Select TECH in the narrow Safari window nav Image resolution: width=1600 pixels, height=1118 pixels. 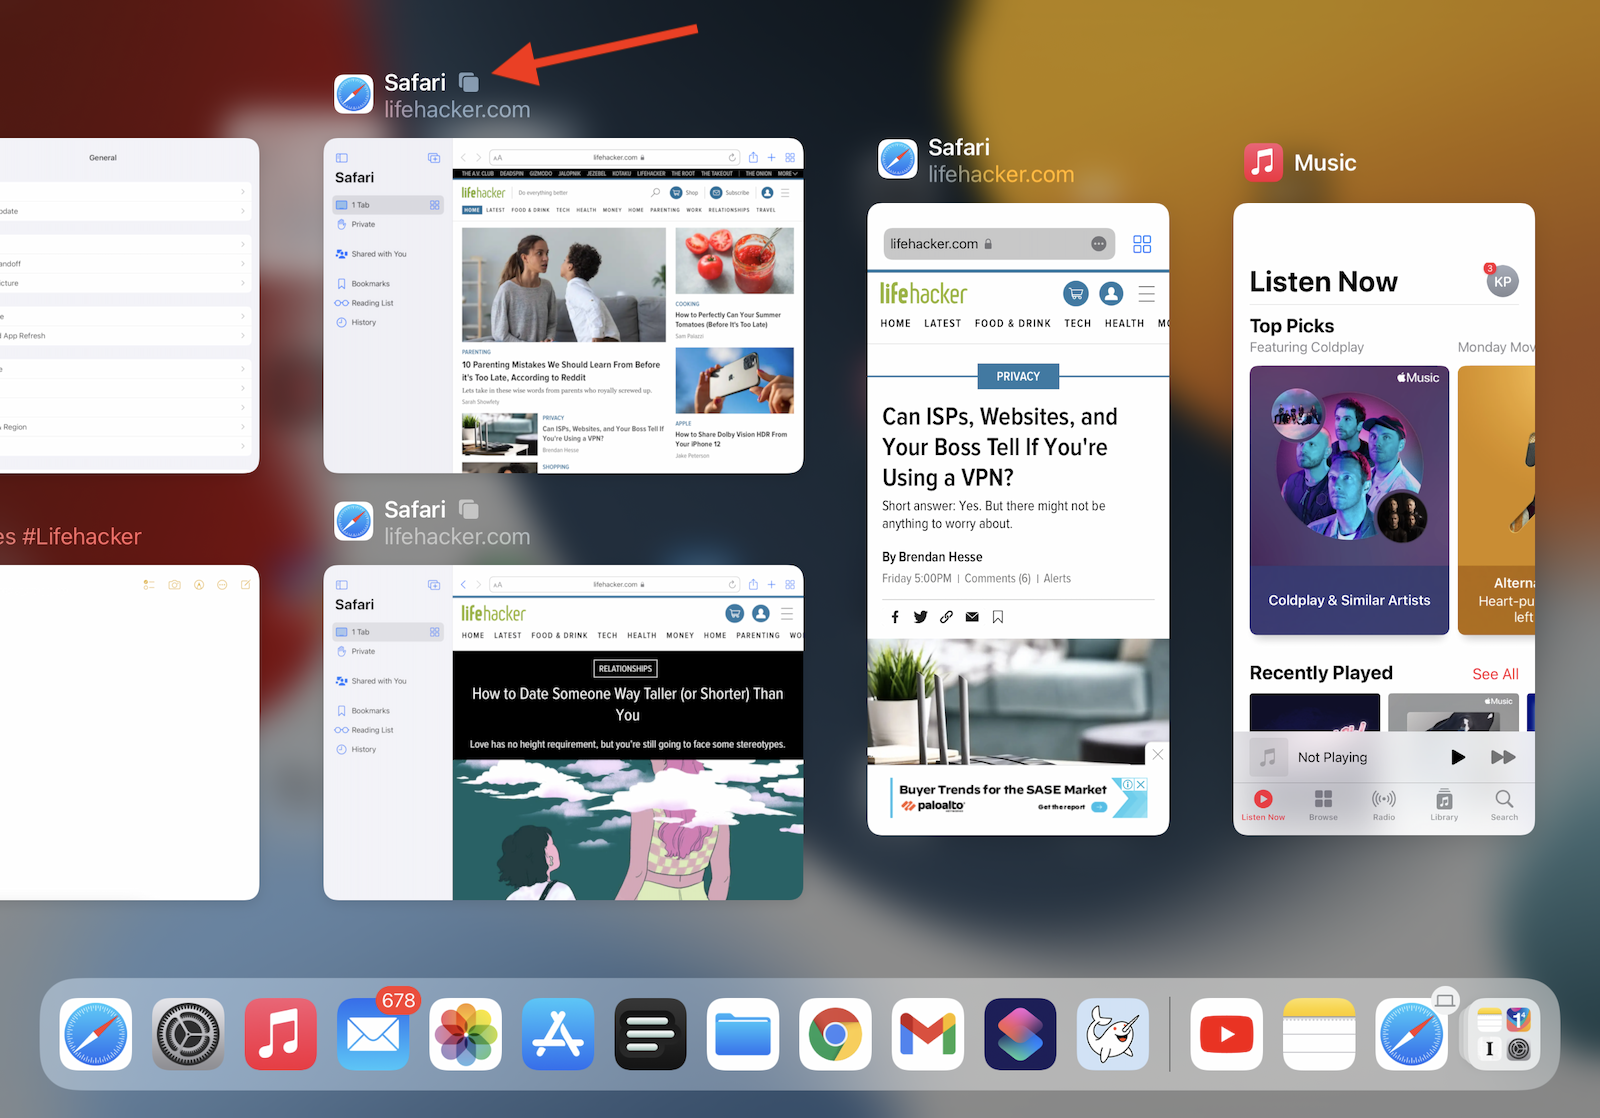[x=1078, y=324]
